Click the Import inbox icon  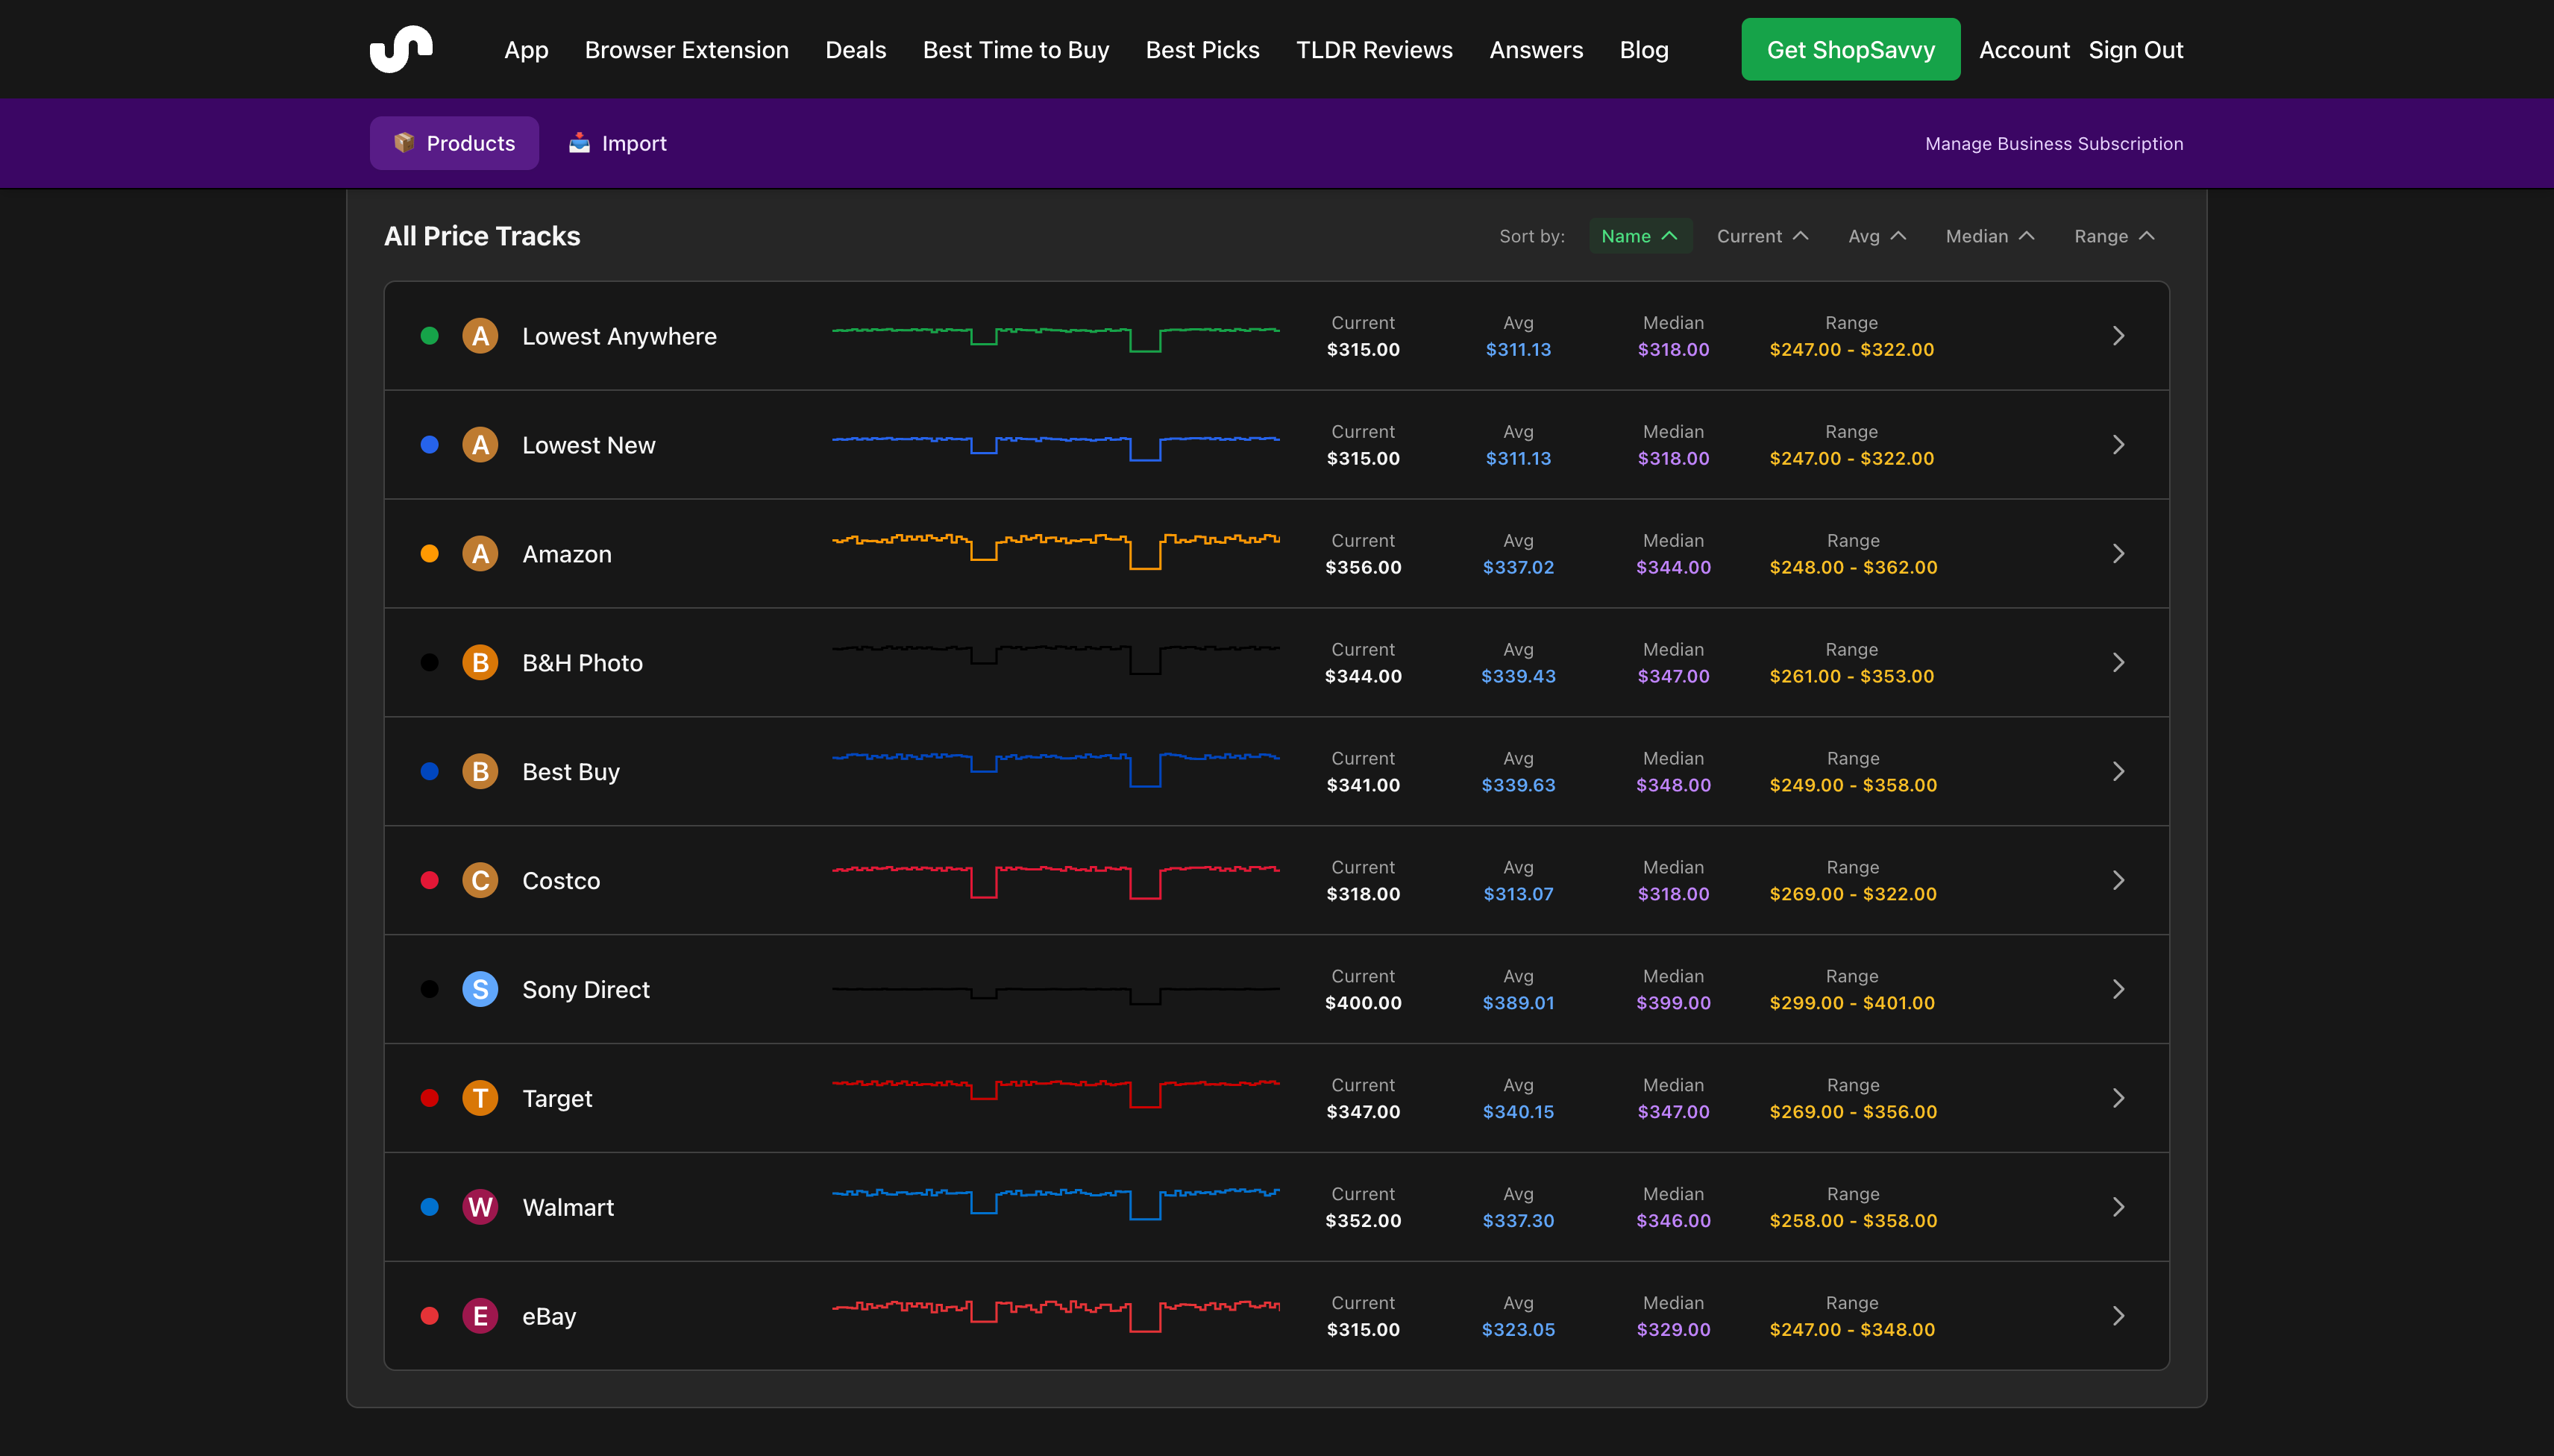click(580, 142)
